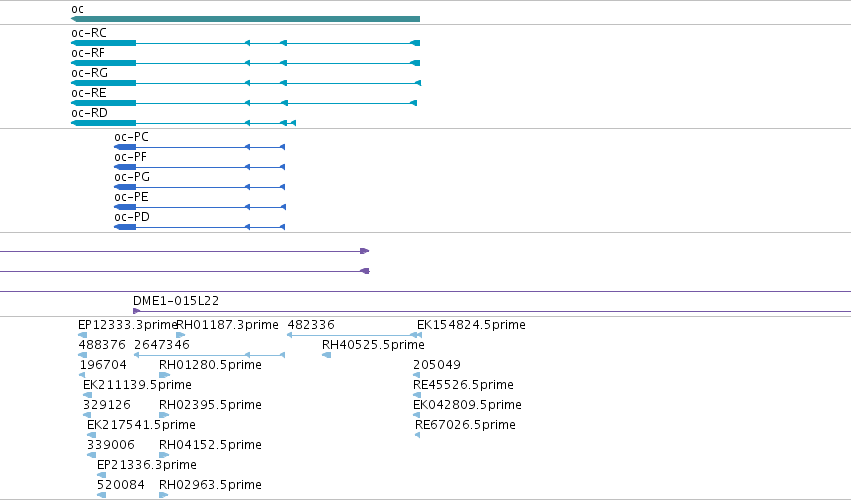Image resolution: width=851 pixels, height=500 pixels.
Task: Select transcript oc-RG label
Action: point(90,73)
